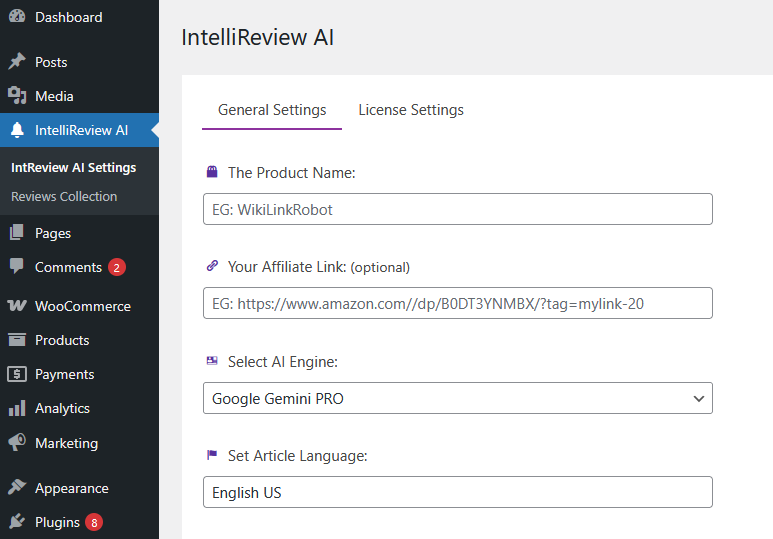Open the Payments menu link
773x539 pixels.
point(64,374)
